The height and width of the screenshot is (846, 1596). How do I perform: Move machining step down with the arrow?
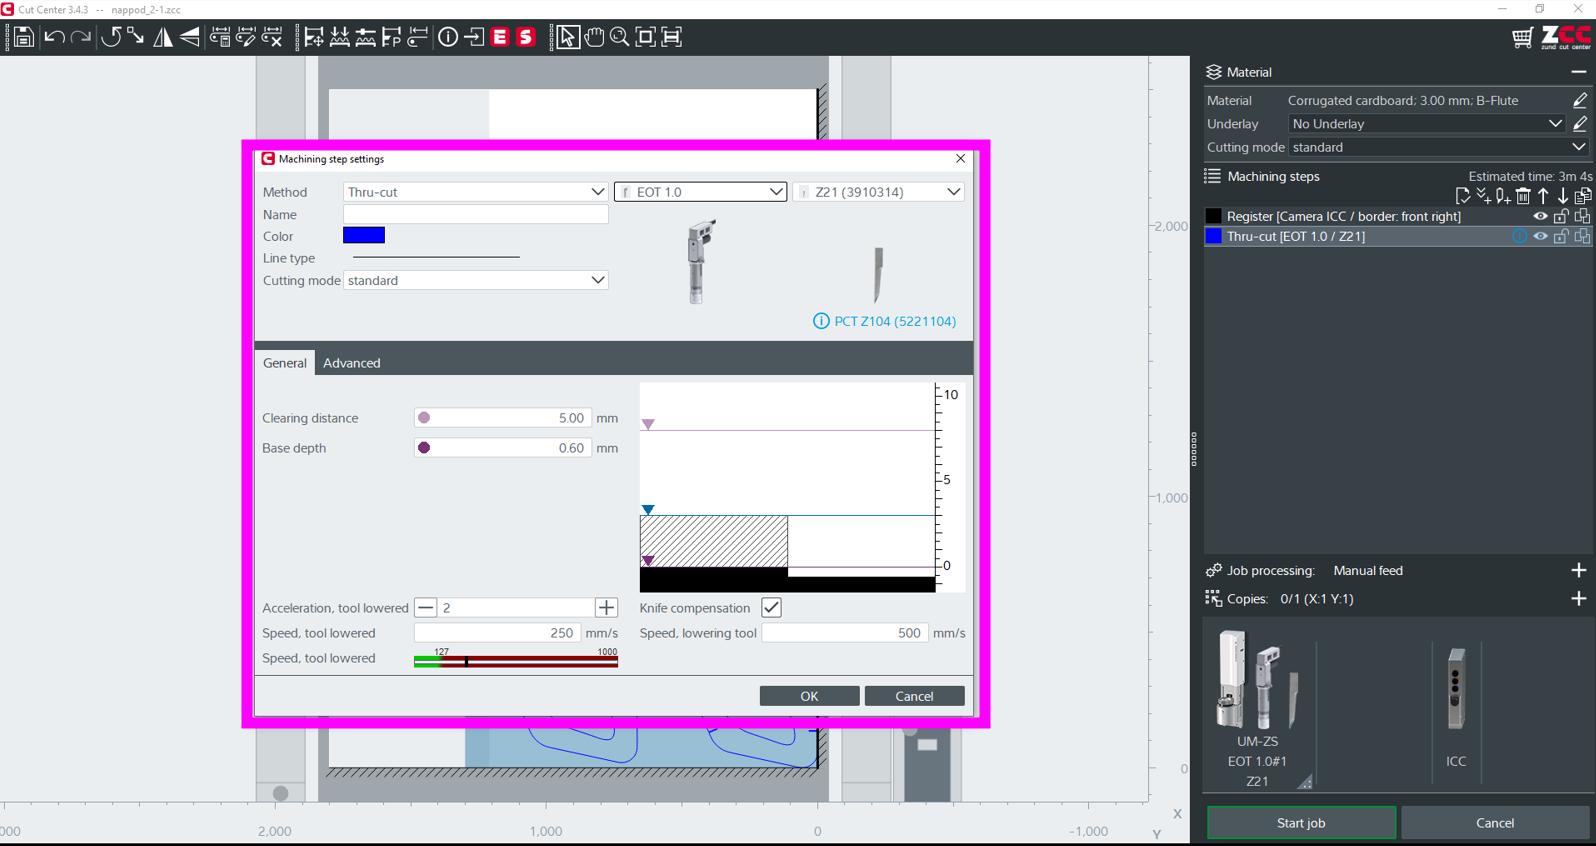pos(1562,196)
